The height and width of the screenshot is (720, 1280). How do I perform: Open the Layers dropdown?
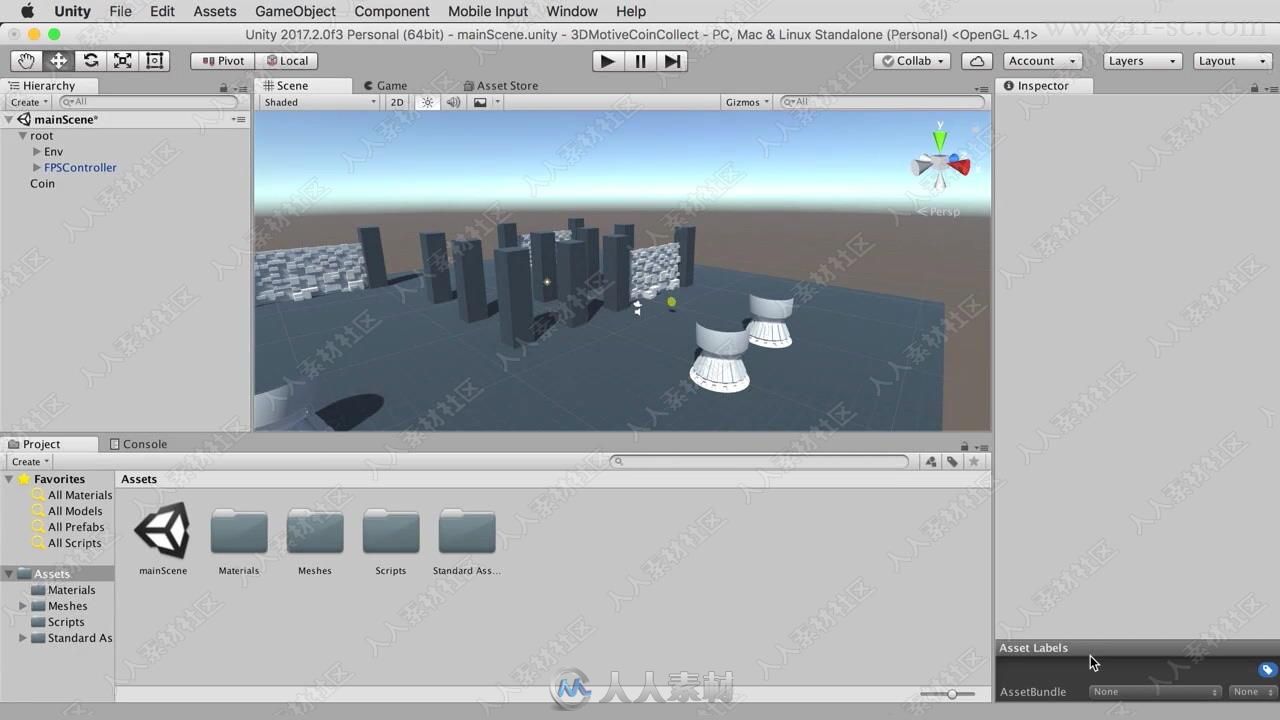tap(1143, 61)
